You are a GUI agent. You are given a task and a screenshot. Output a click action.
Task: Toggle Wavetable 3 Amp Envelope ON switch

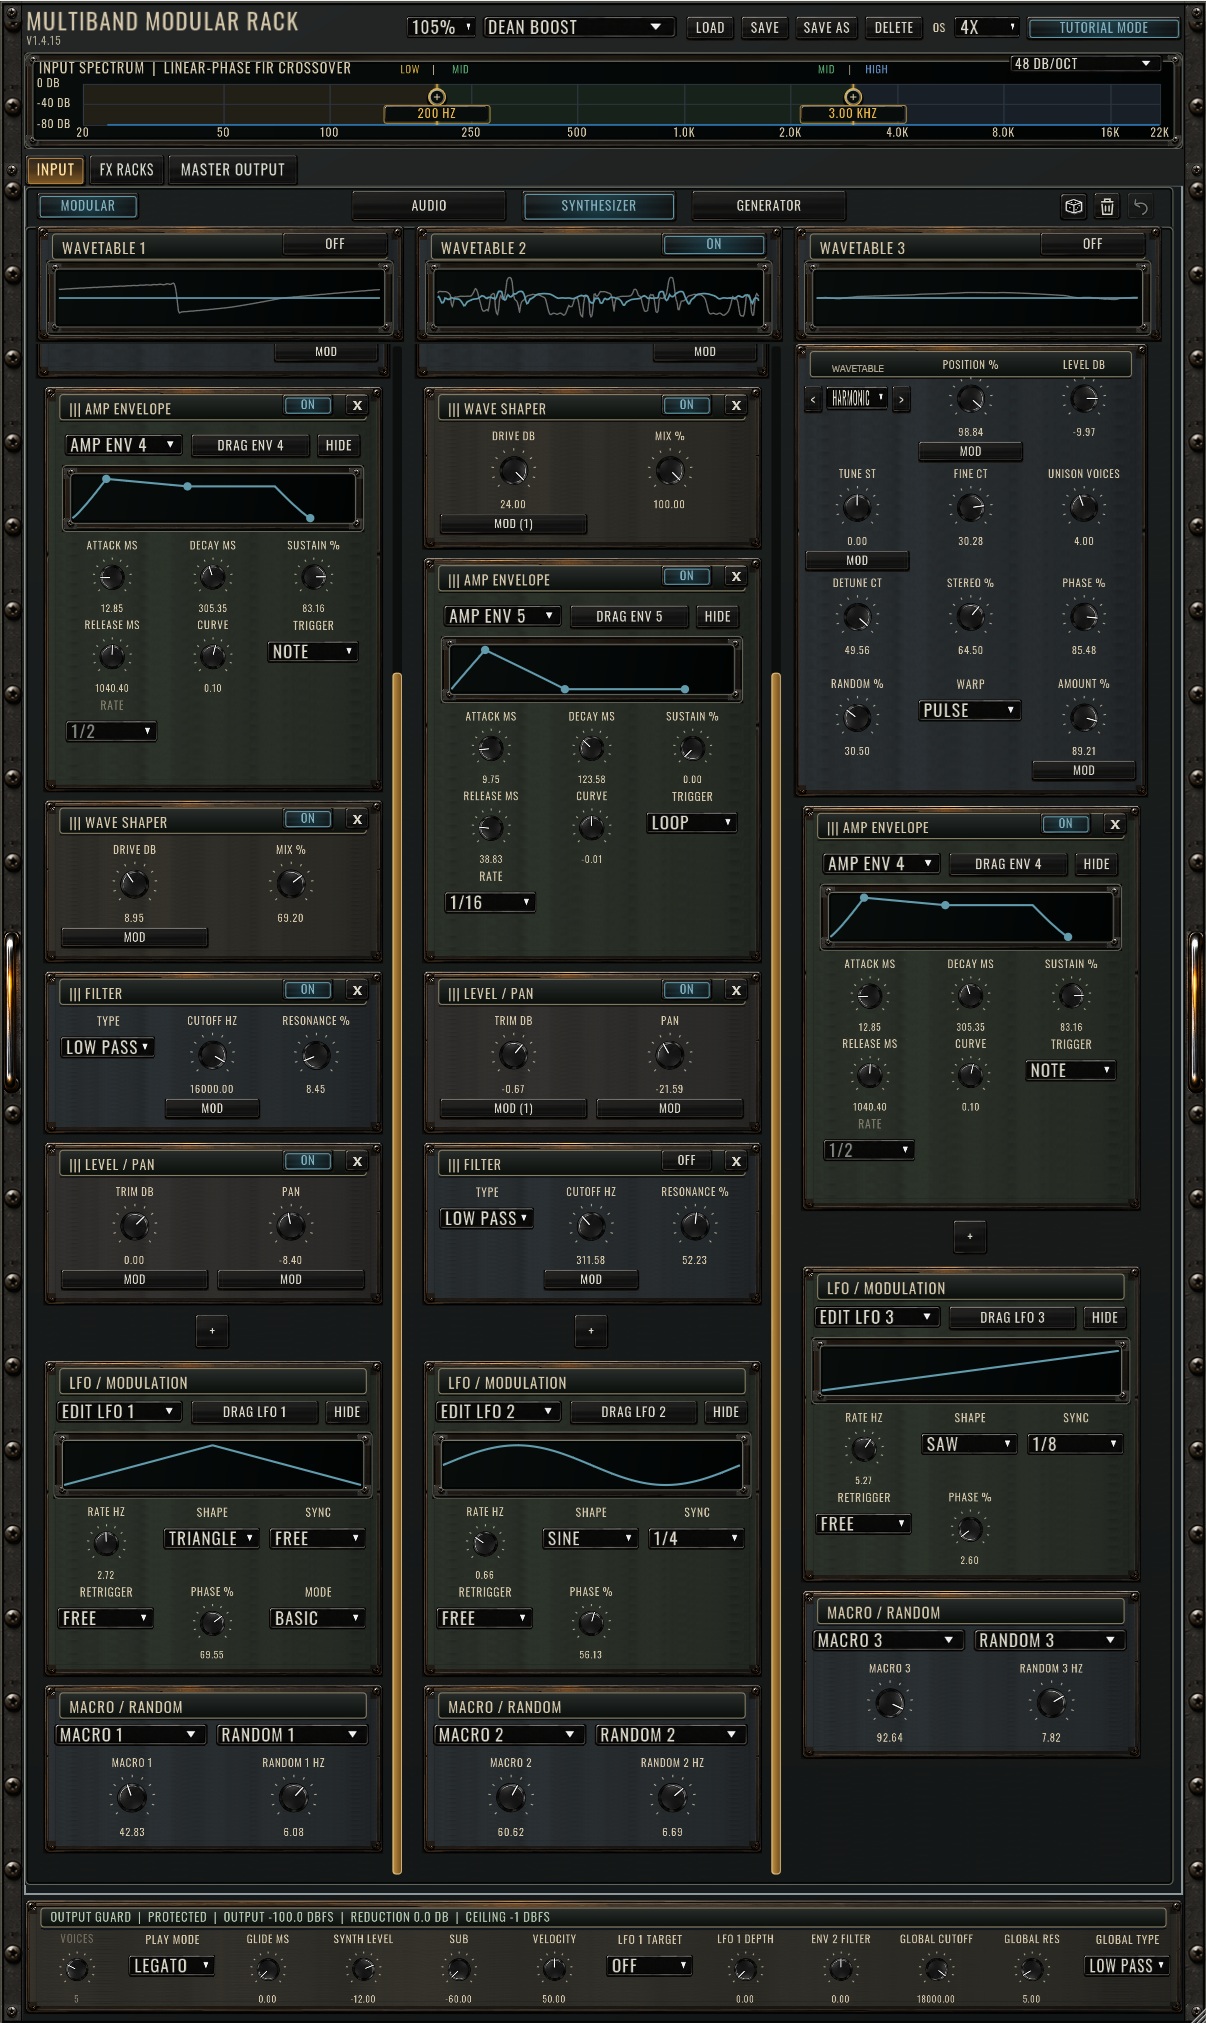pyautogui.click(x=1066, y=824)
